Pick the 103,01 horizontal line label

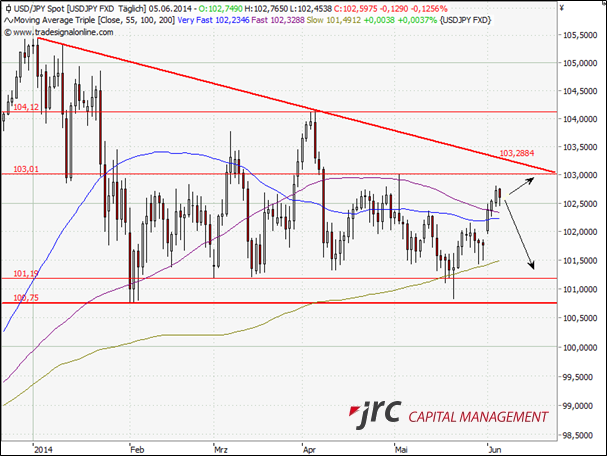(26, 170)
